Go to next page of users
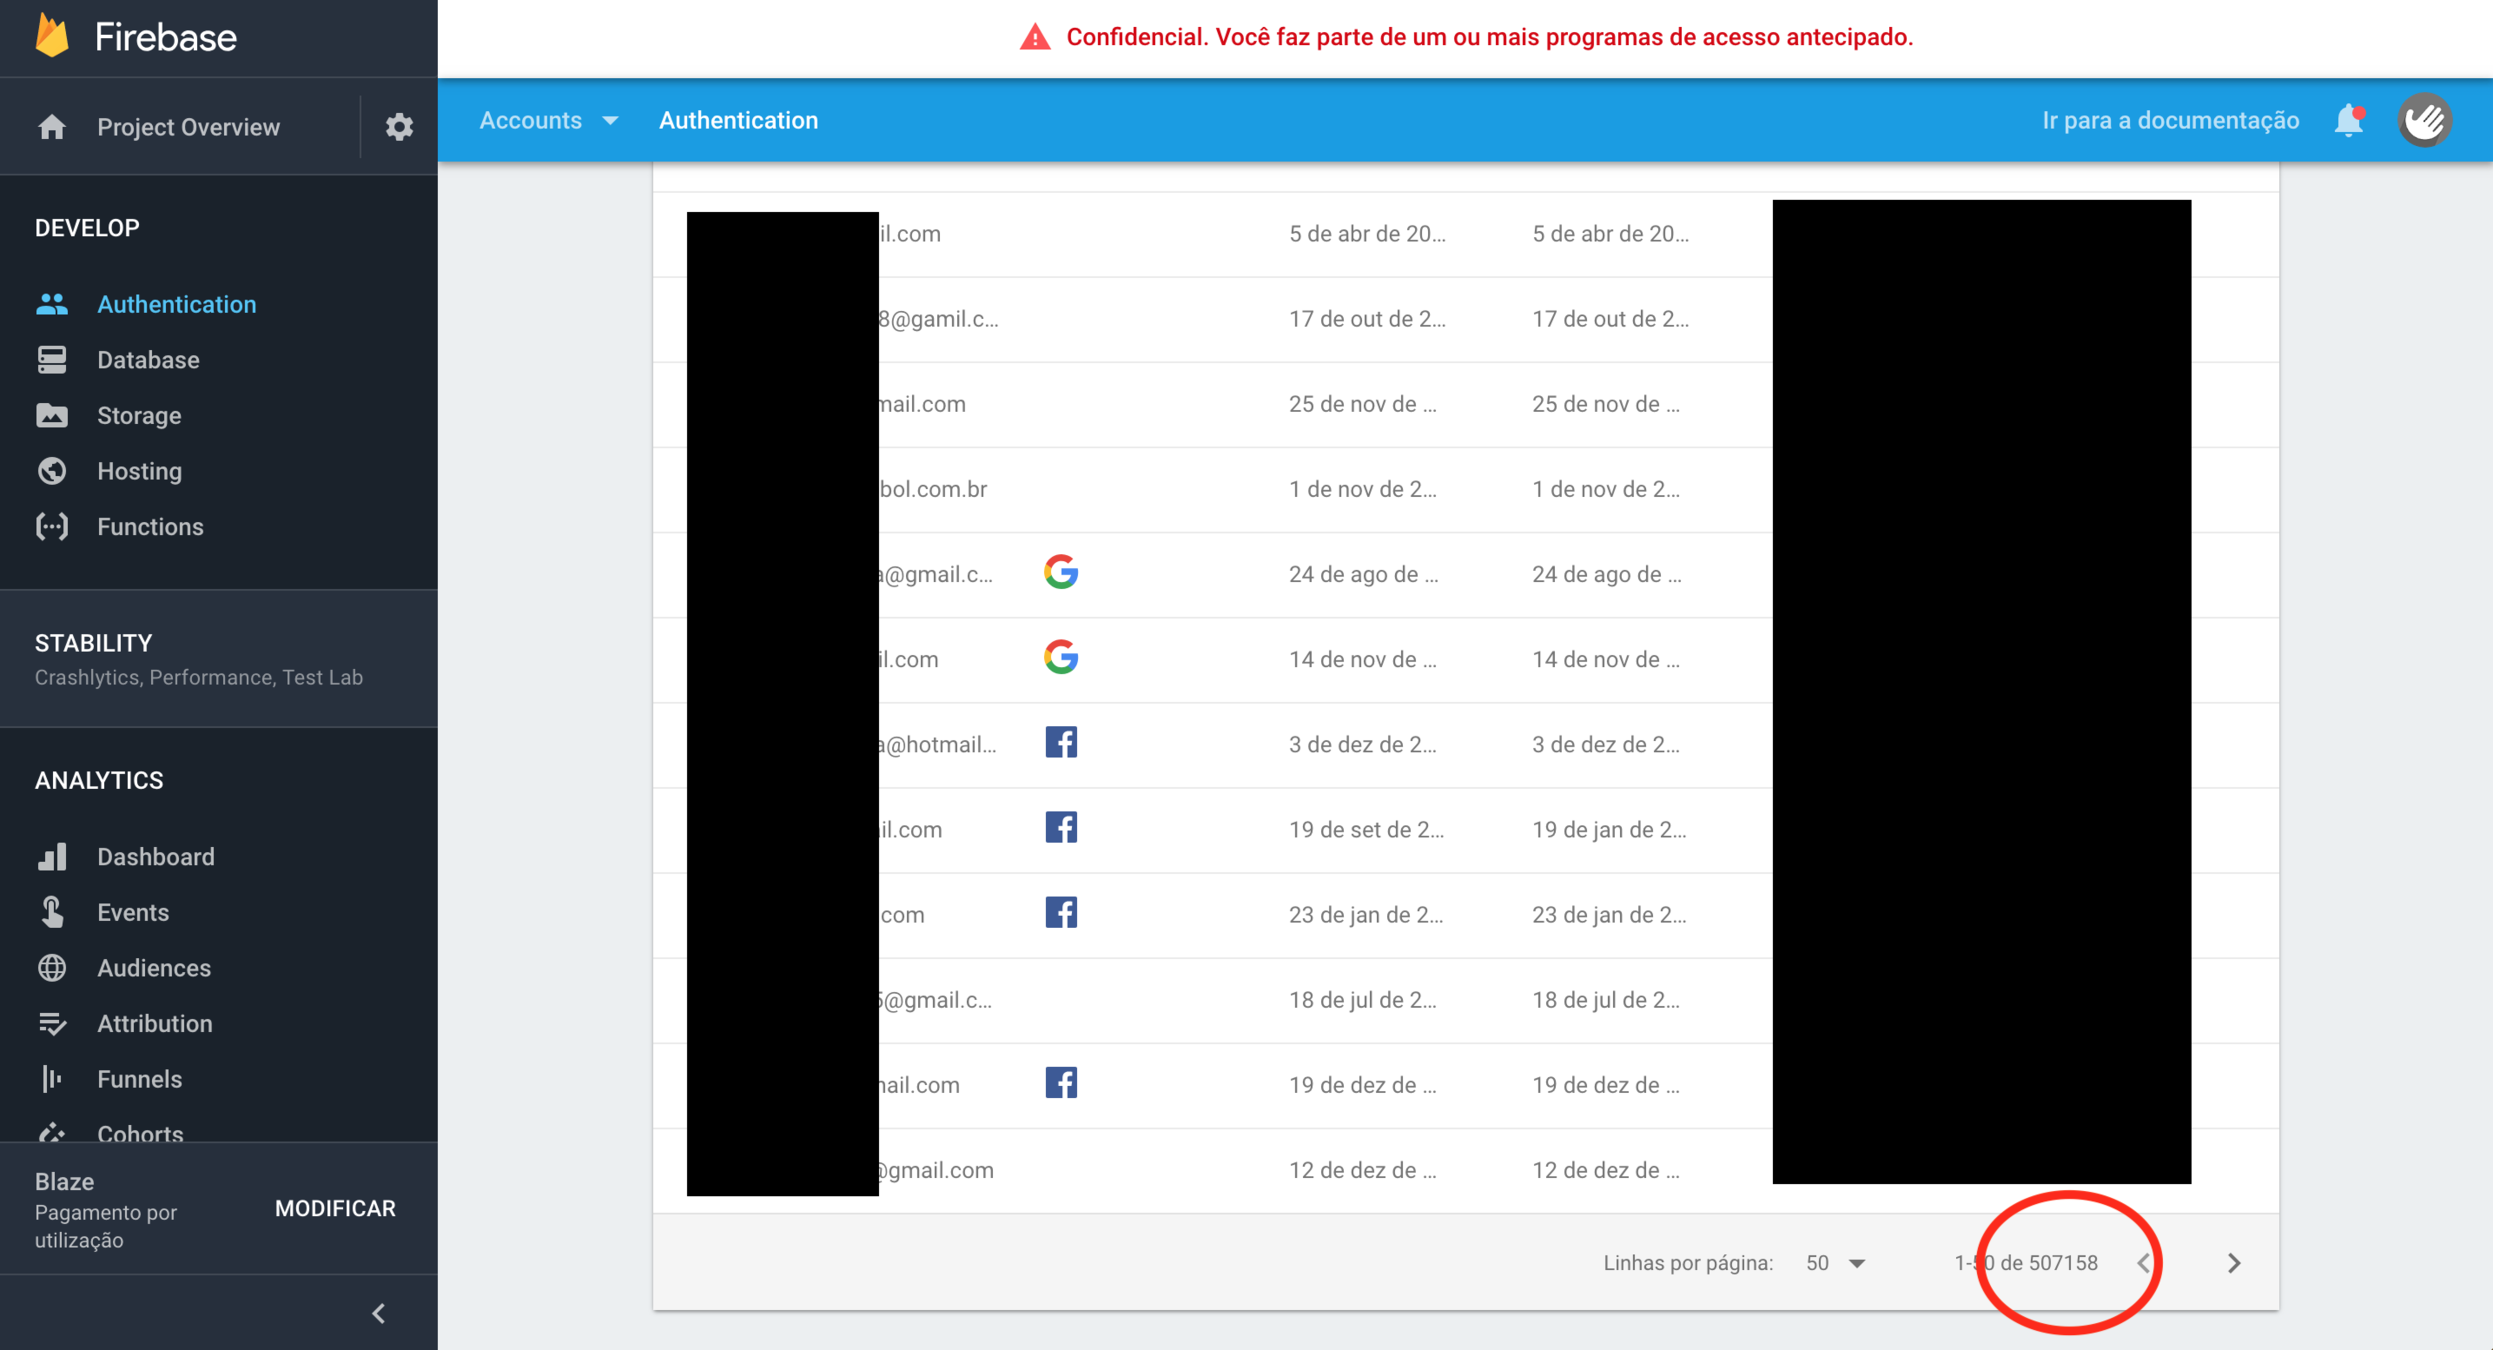This screenshot has width=2493, height=1350. (x=2234, y=1263)
